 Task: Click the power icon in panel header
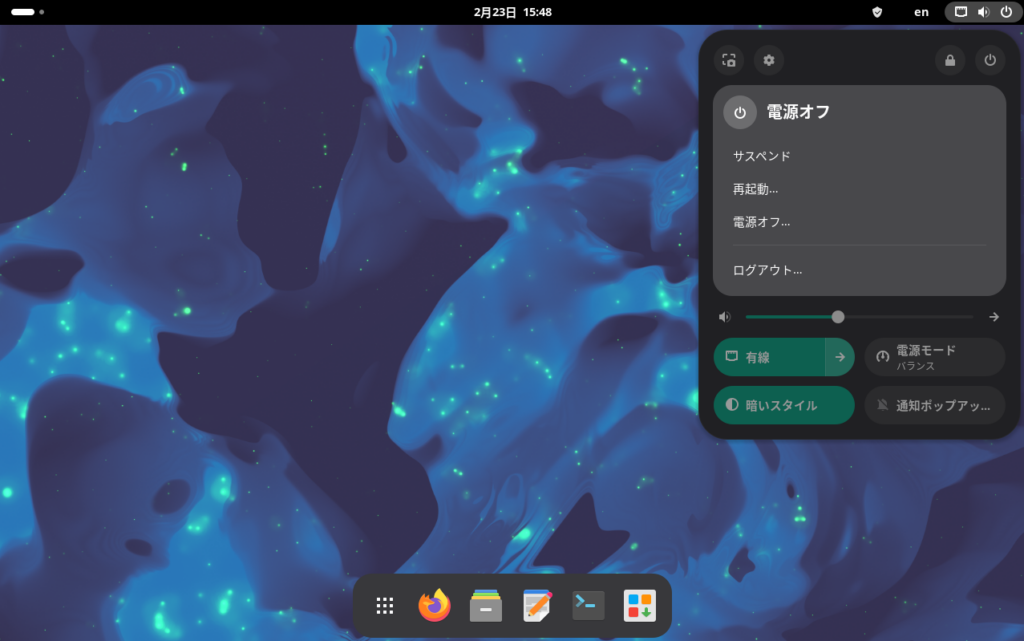[990, 60]
